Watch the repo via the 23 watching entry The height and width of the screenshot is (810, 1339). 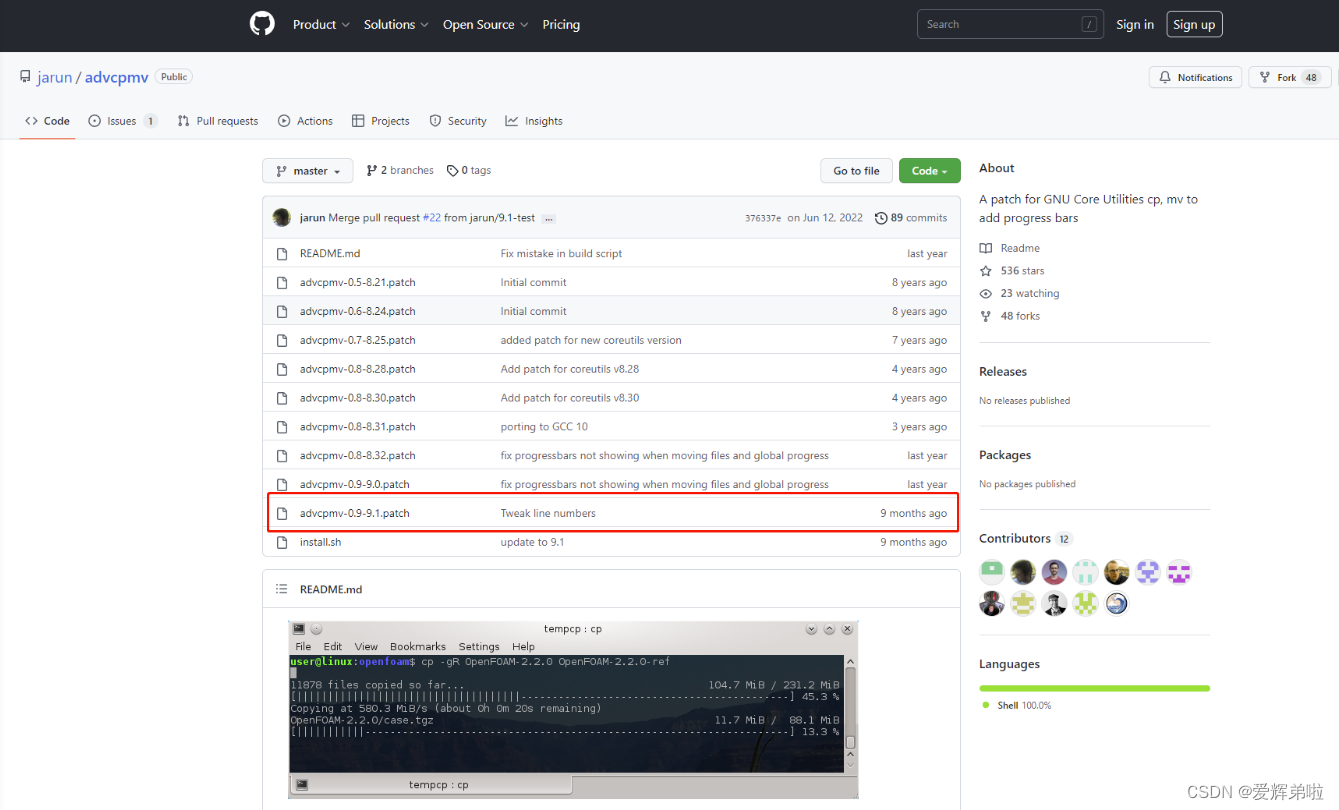click(x=1019, y=293)
